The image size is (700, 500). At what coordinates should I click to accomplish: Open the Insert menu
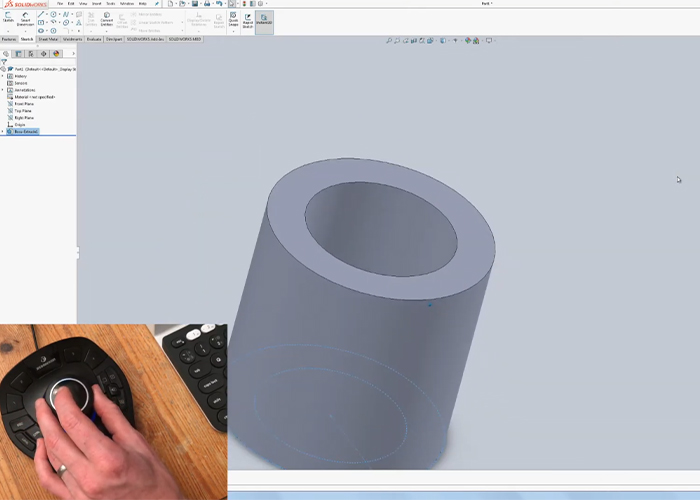point(97,3)
